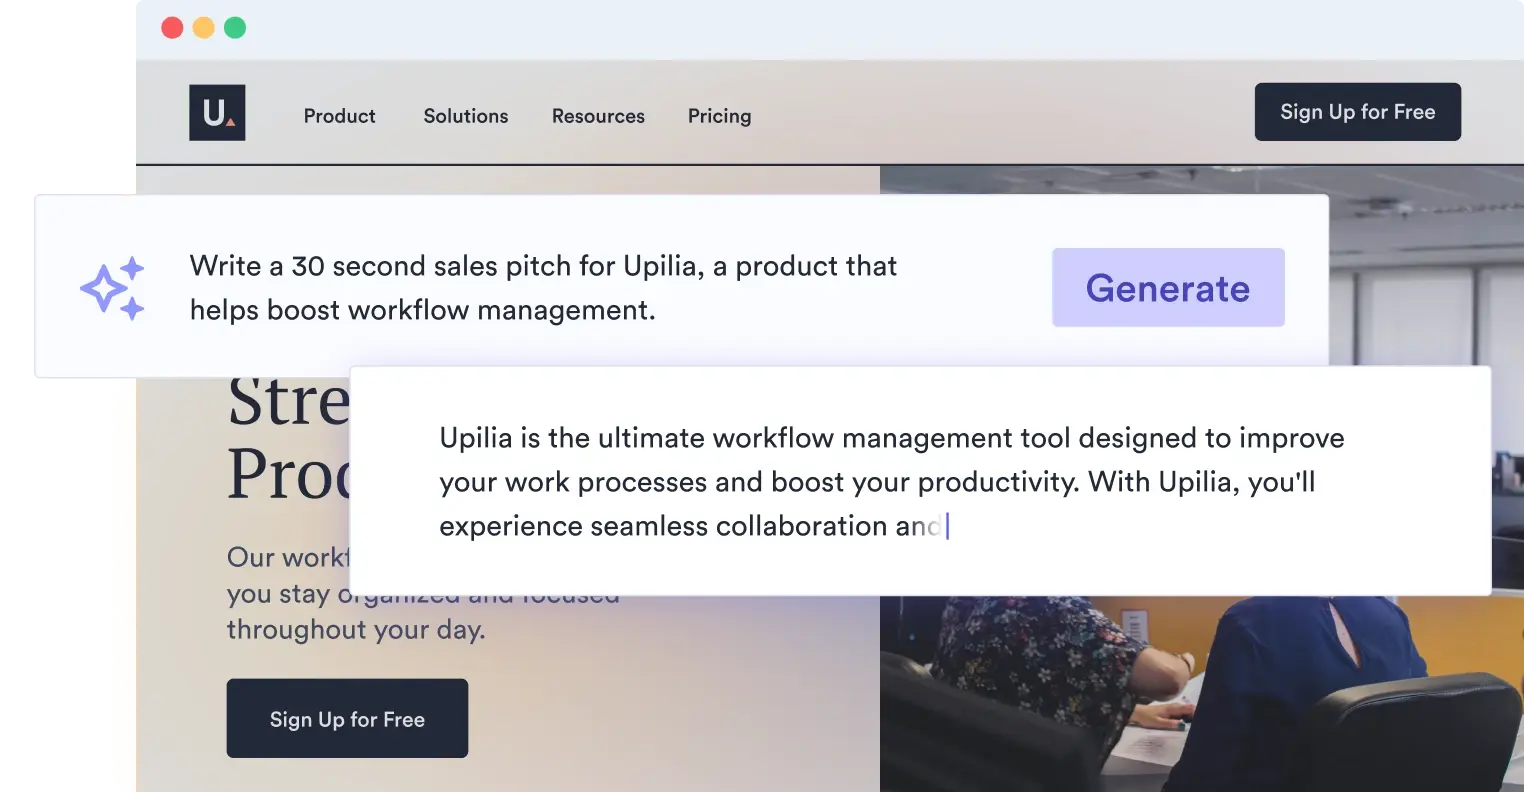Click the generated Upilia pitch text box
The width and height of the screenshot is (1524, 792).
pyautogui.click(x=920, y=481)
